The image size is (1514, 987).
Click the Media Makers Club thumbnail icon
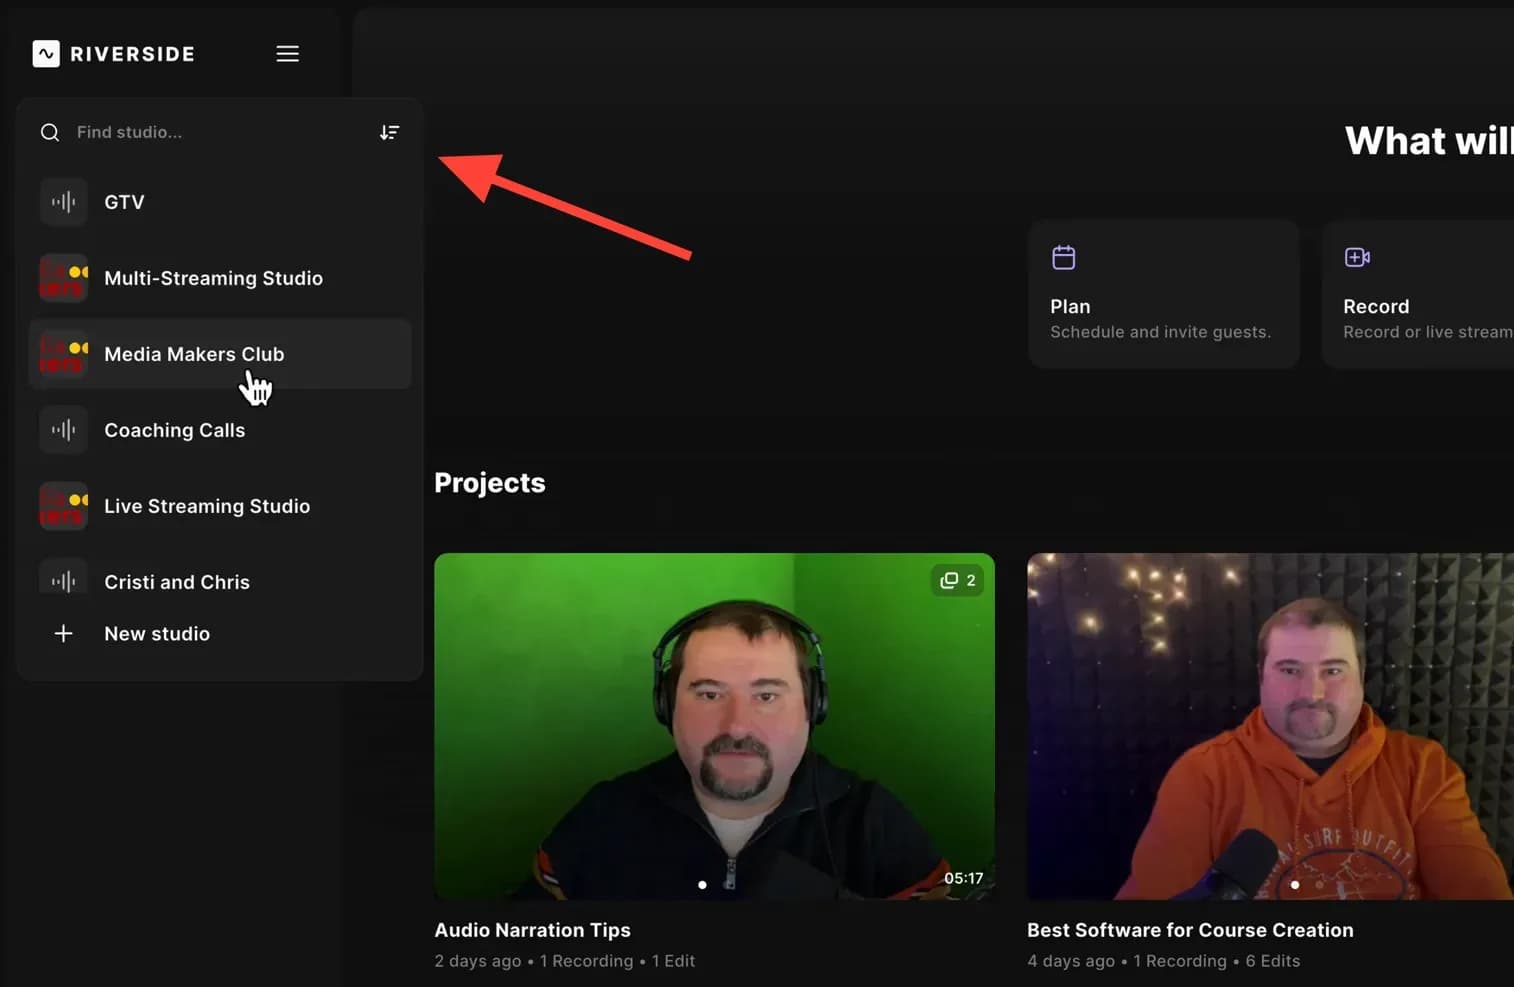63,354
